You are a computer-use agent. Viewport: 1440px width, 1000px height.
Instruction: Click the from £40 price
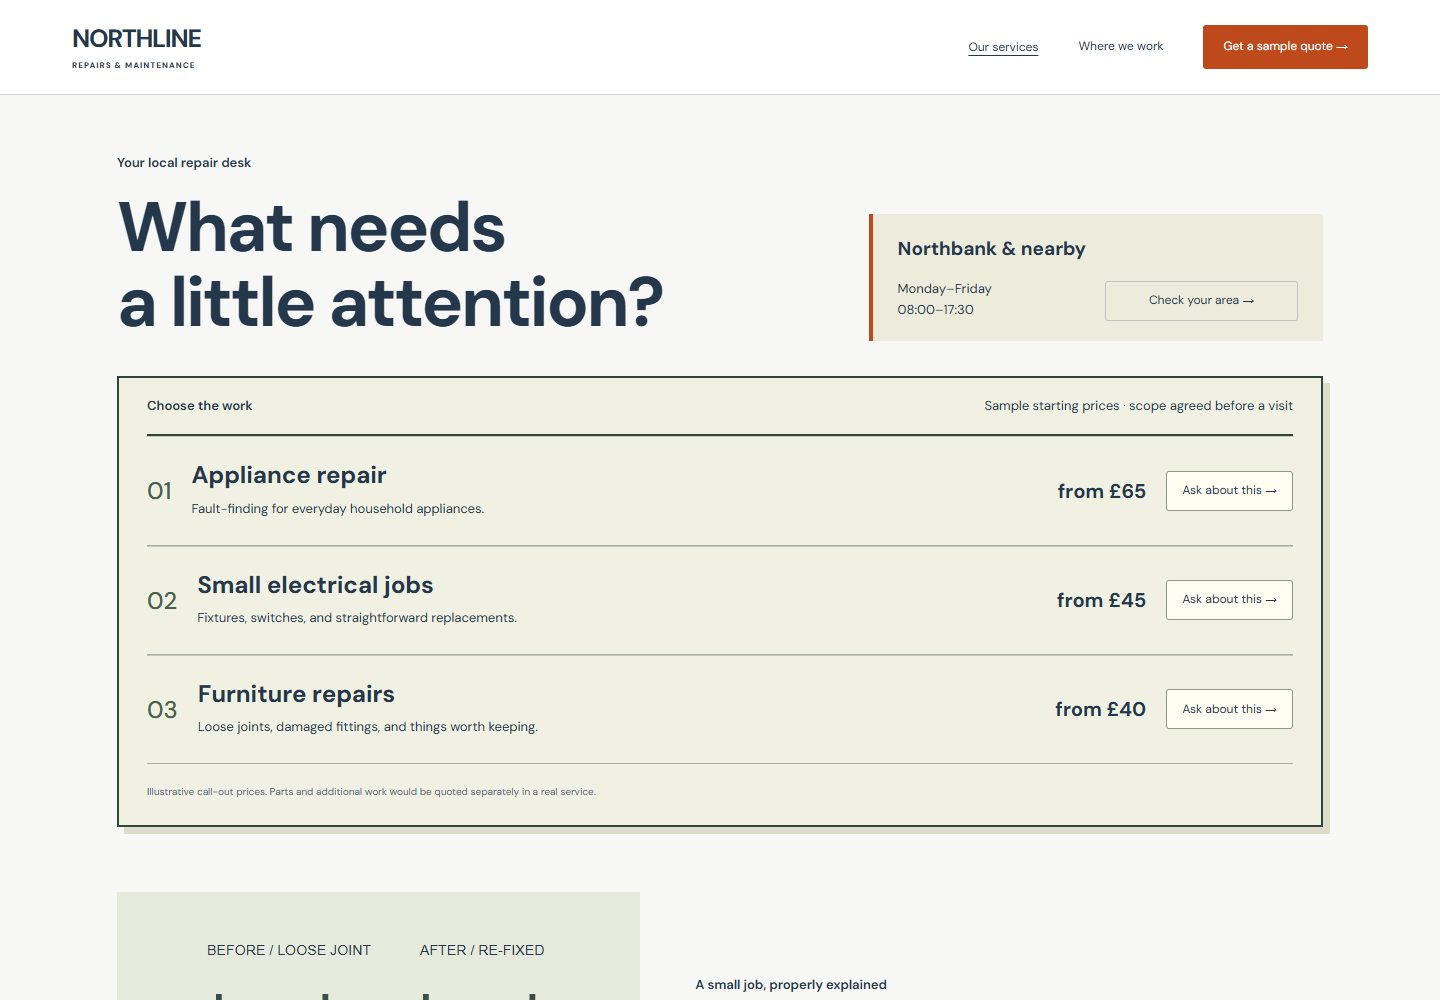click(x=1100, y=709)
